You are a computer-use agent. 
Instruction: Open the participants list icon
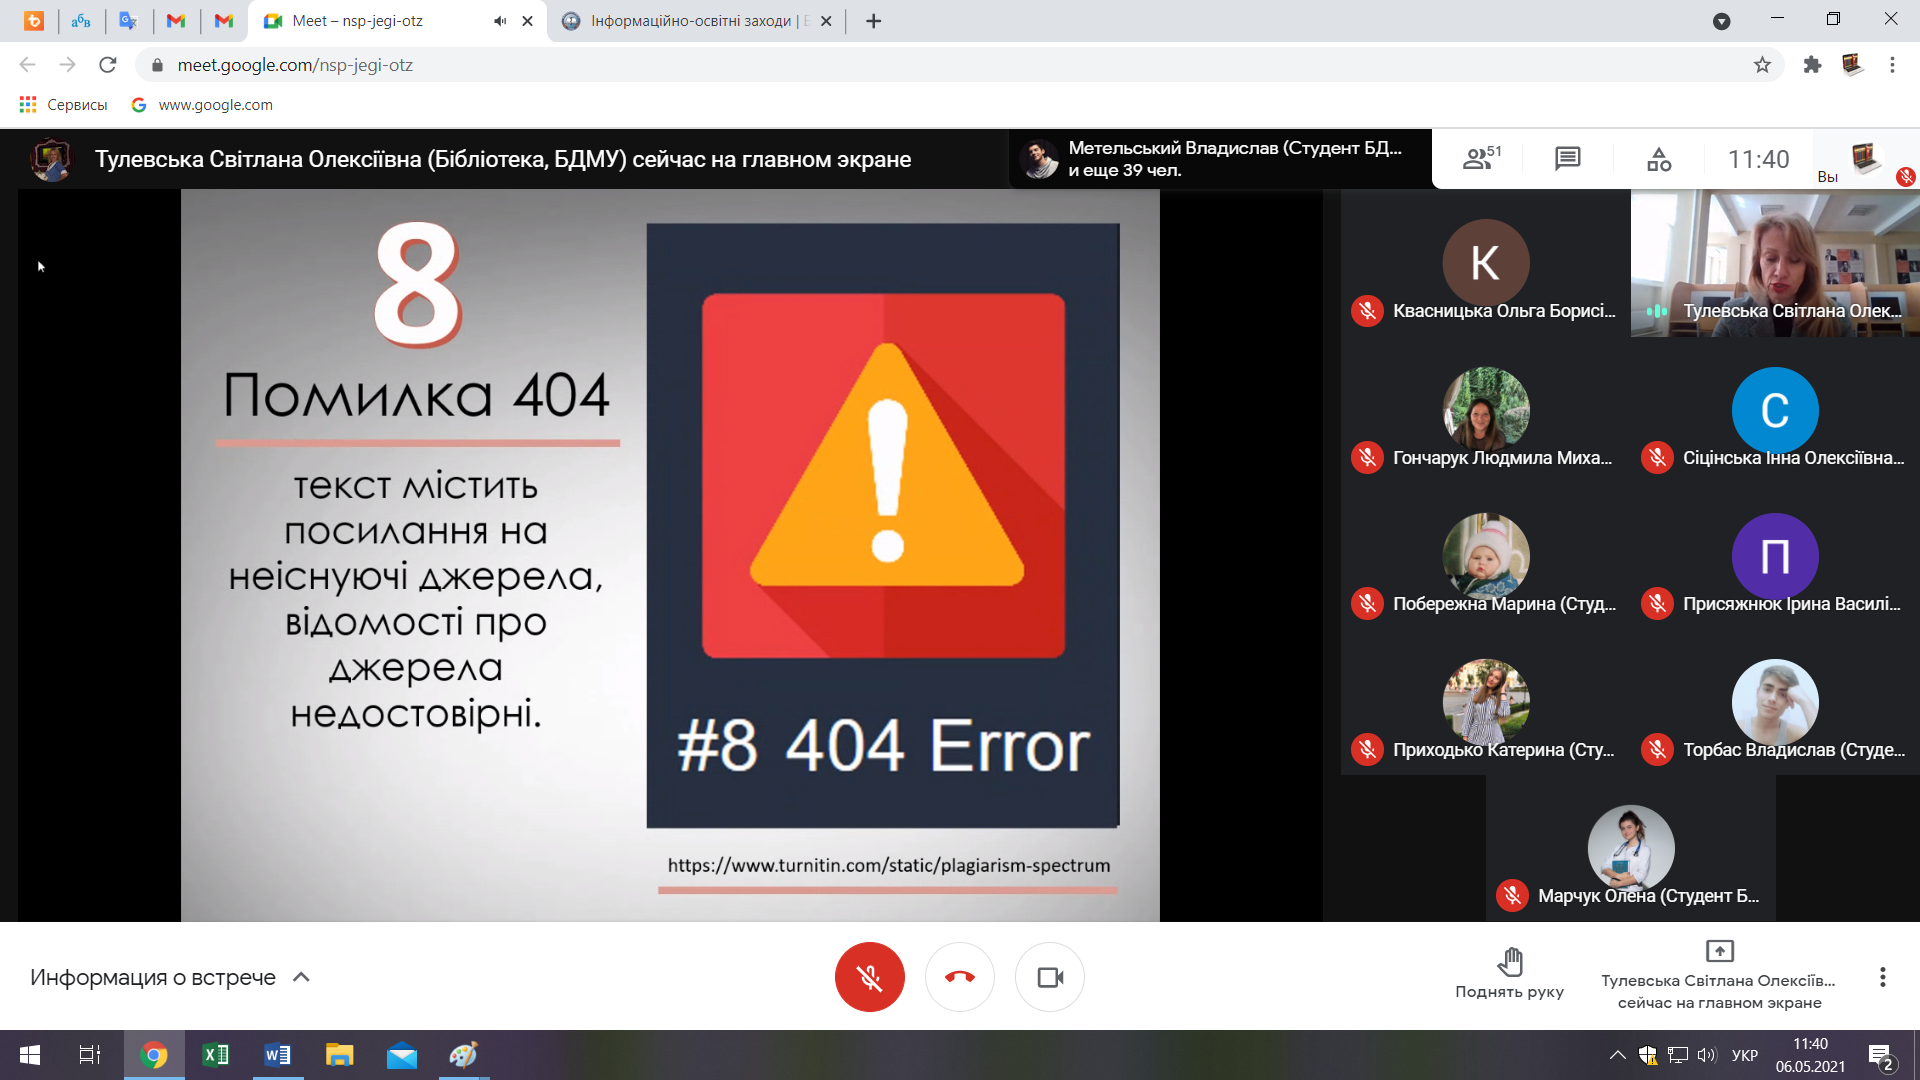click(x=1479, y=159)
